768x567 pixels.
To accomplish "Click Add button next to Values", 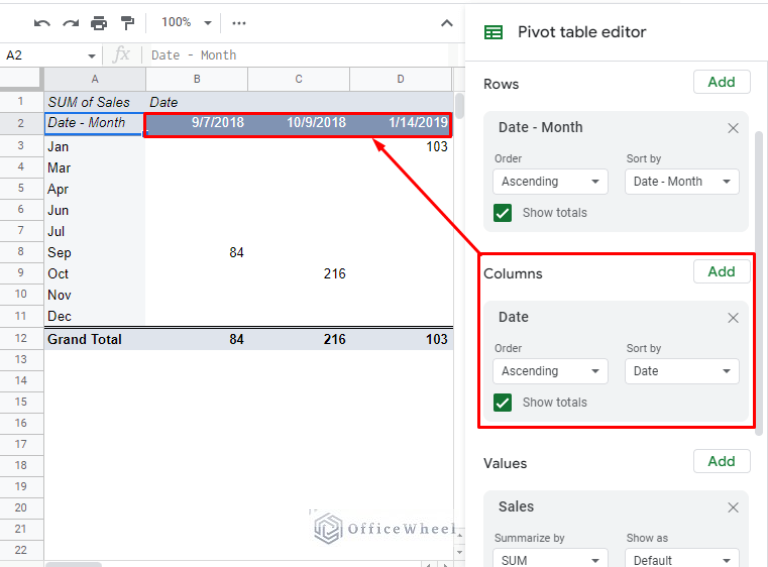I will (721, 461).
